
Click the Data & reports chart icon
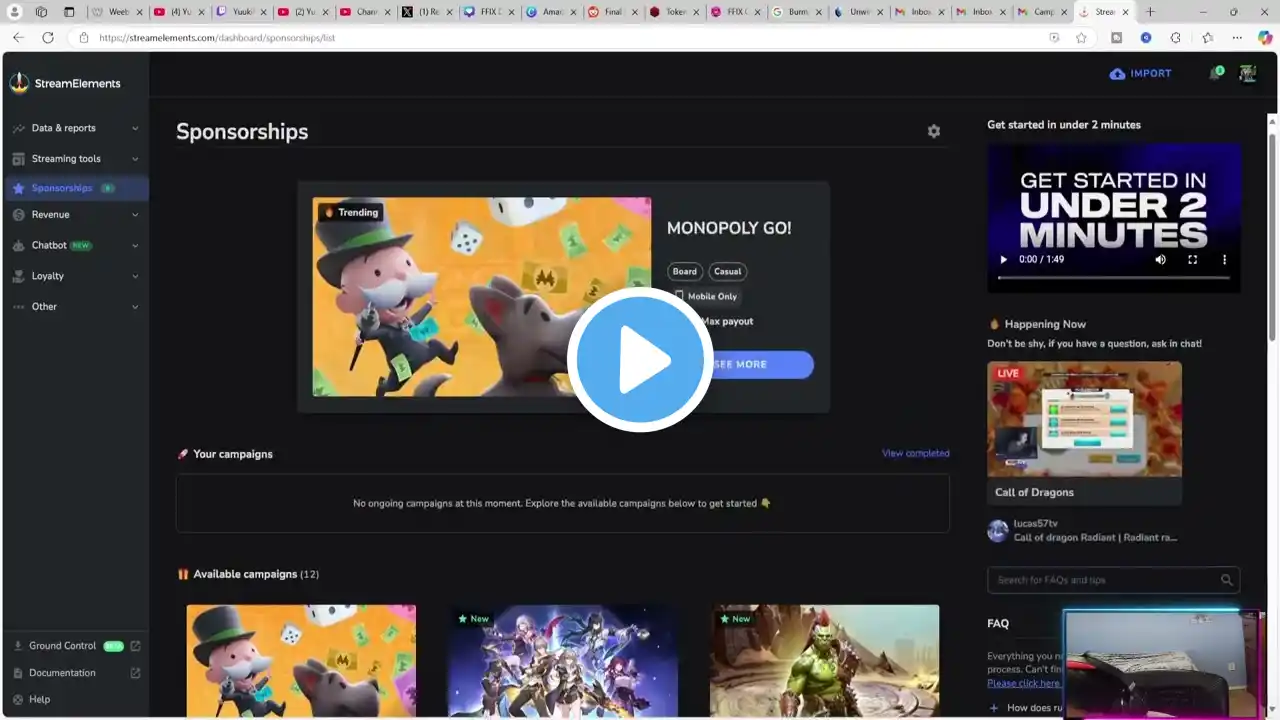[19, 128]
